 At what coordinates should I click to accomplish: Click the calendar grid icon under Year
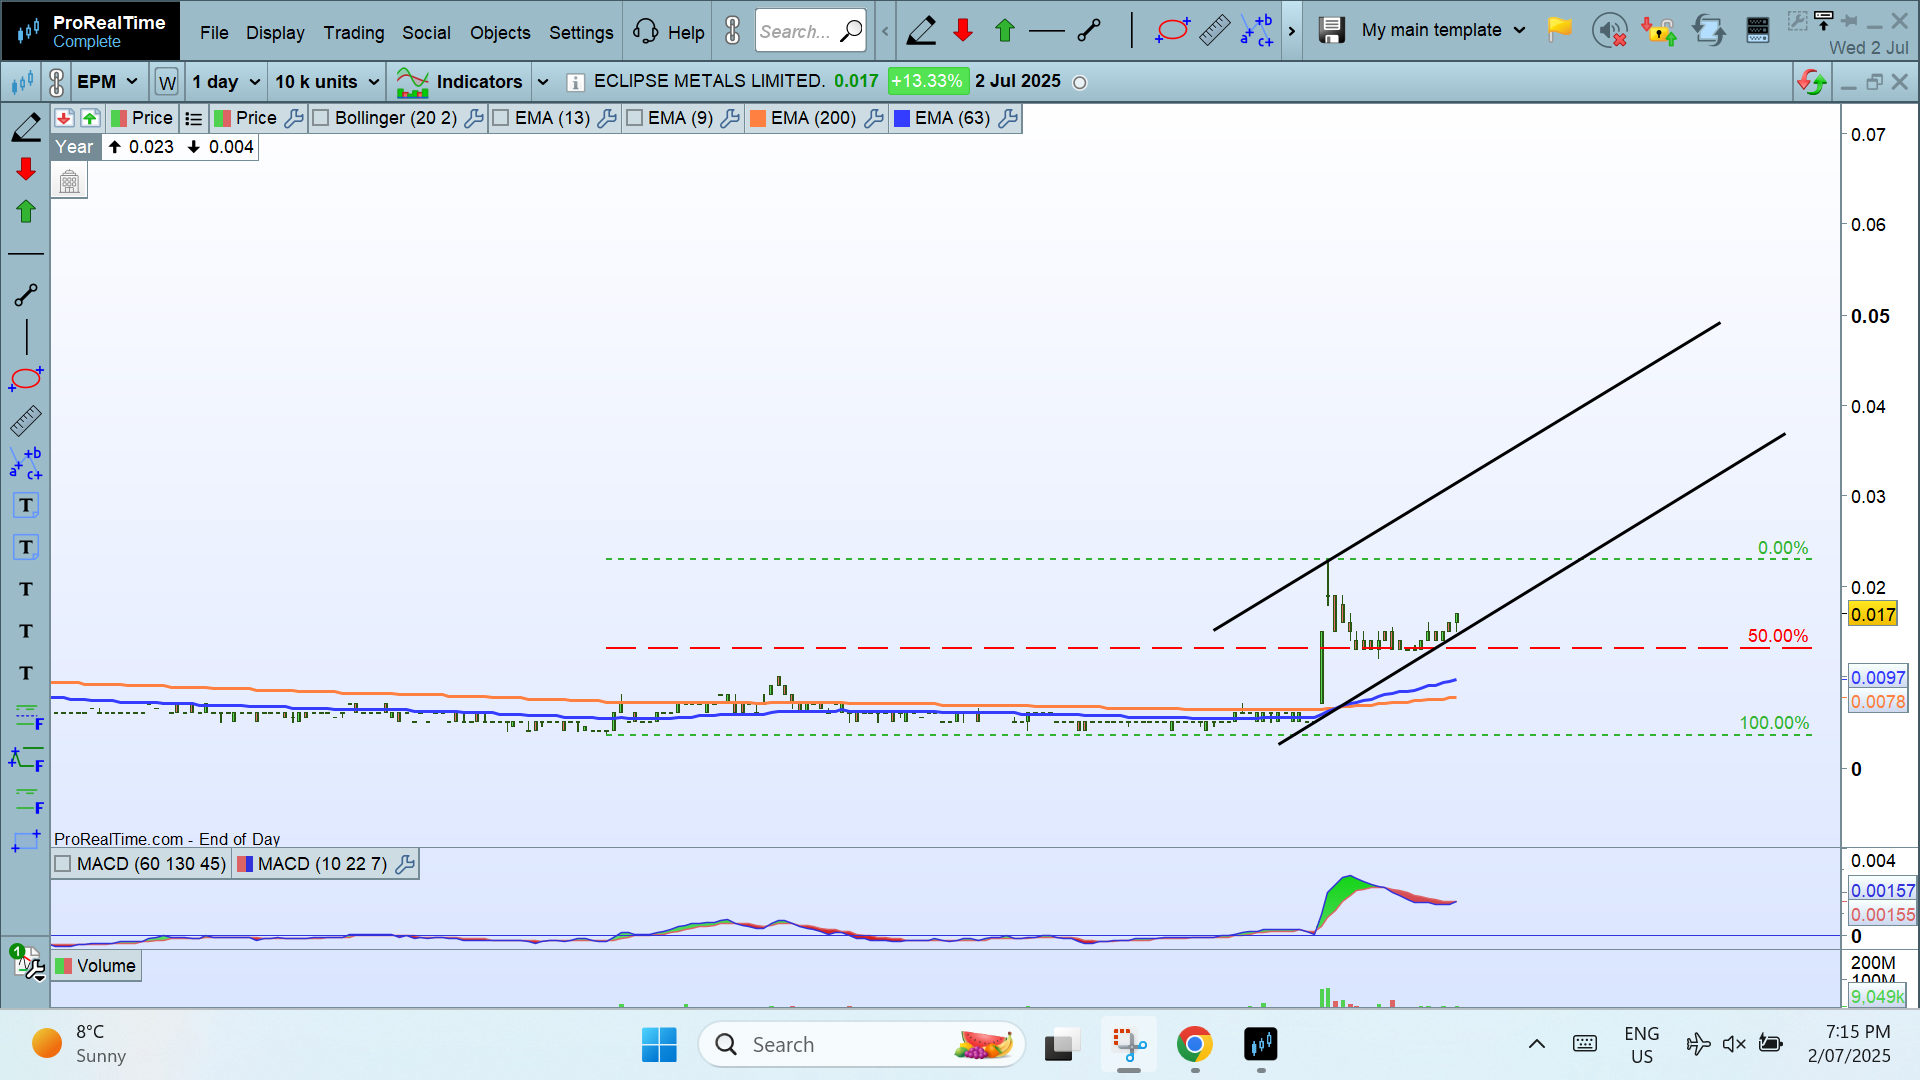[x=69, y=182]
